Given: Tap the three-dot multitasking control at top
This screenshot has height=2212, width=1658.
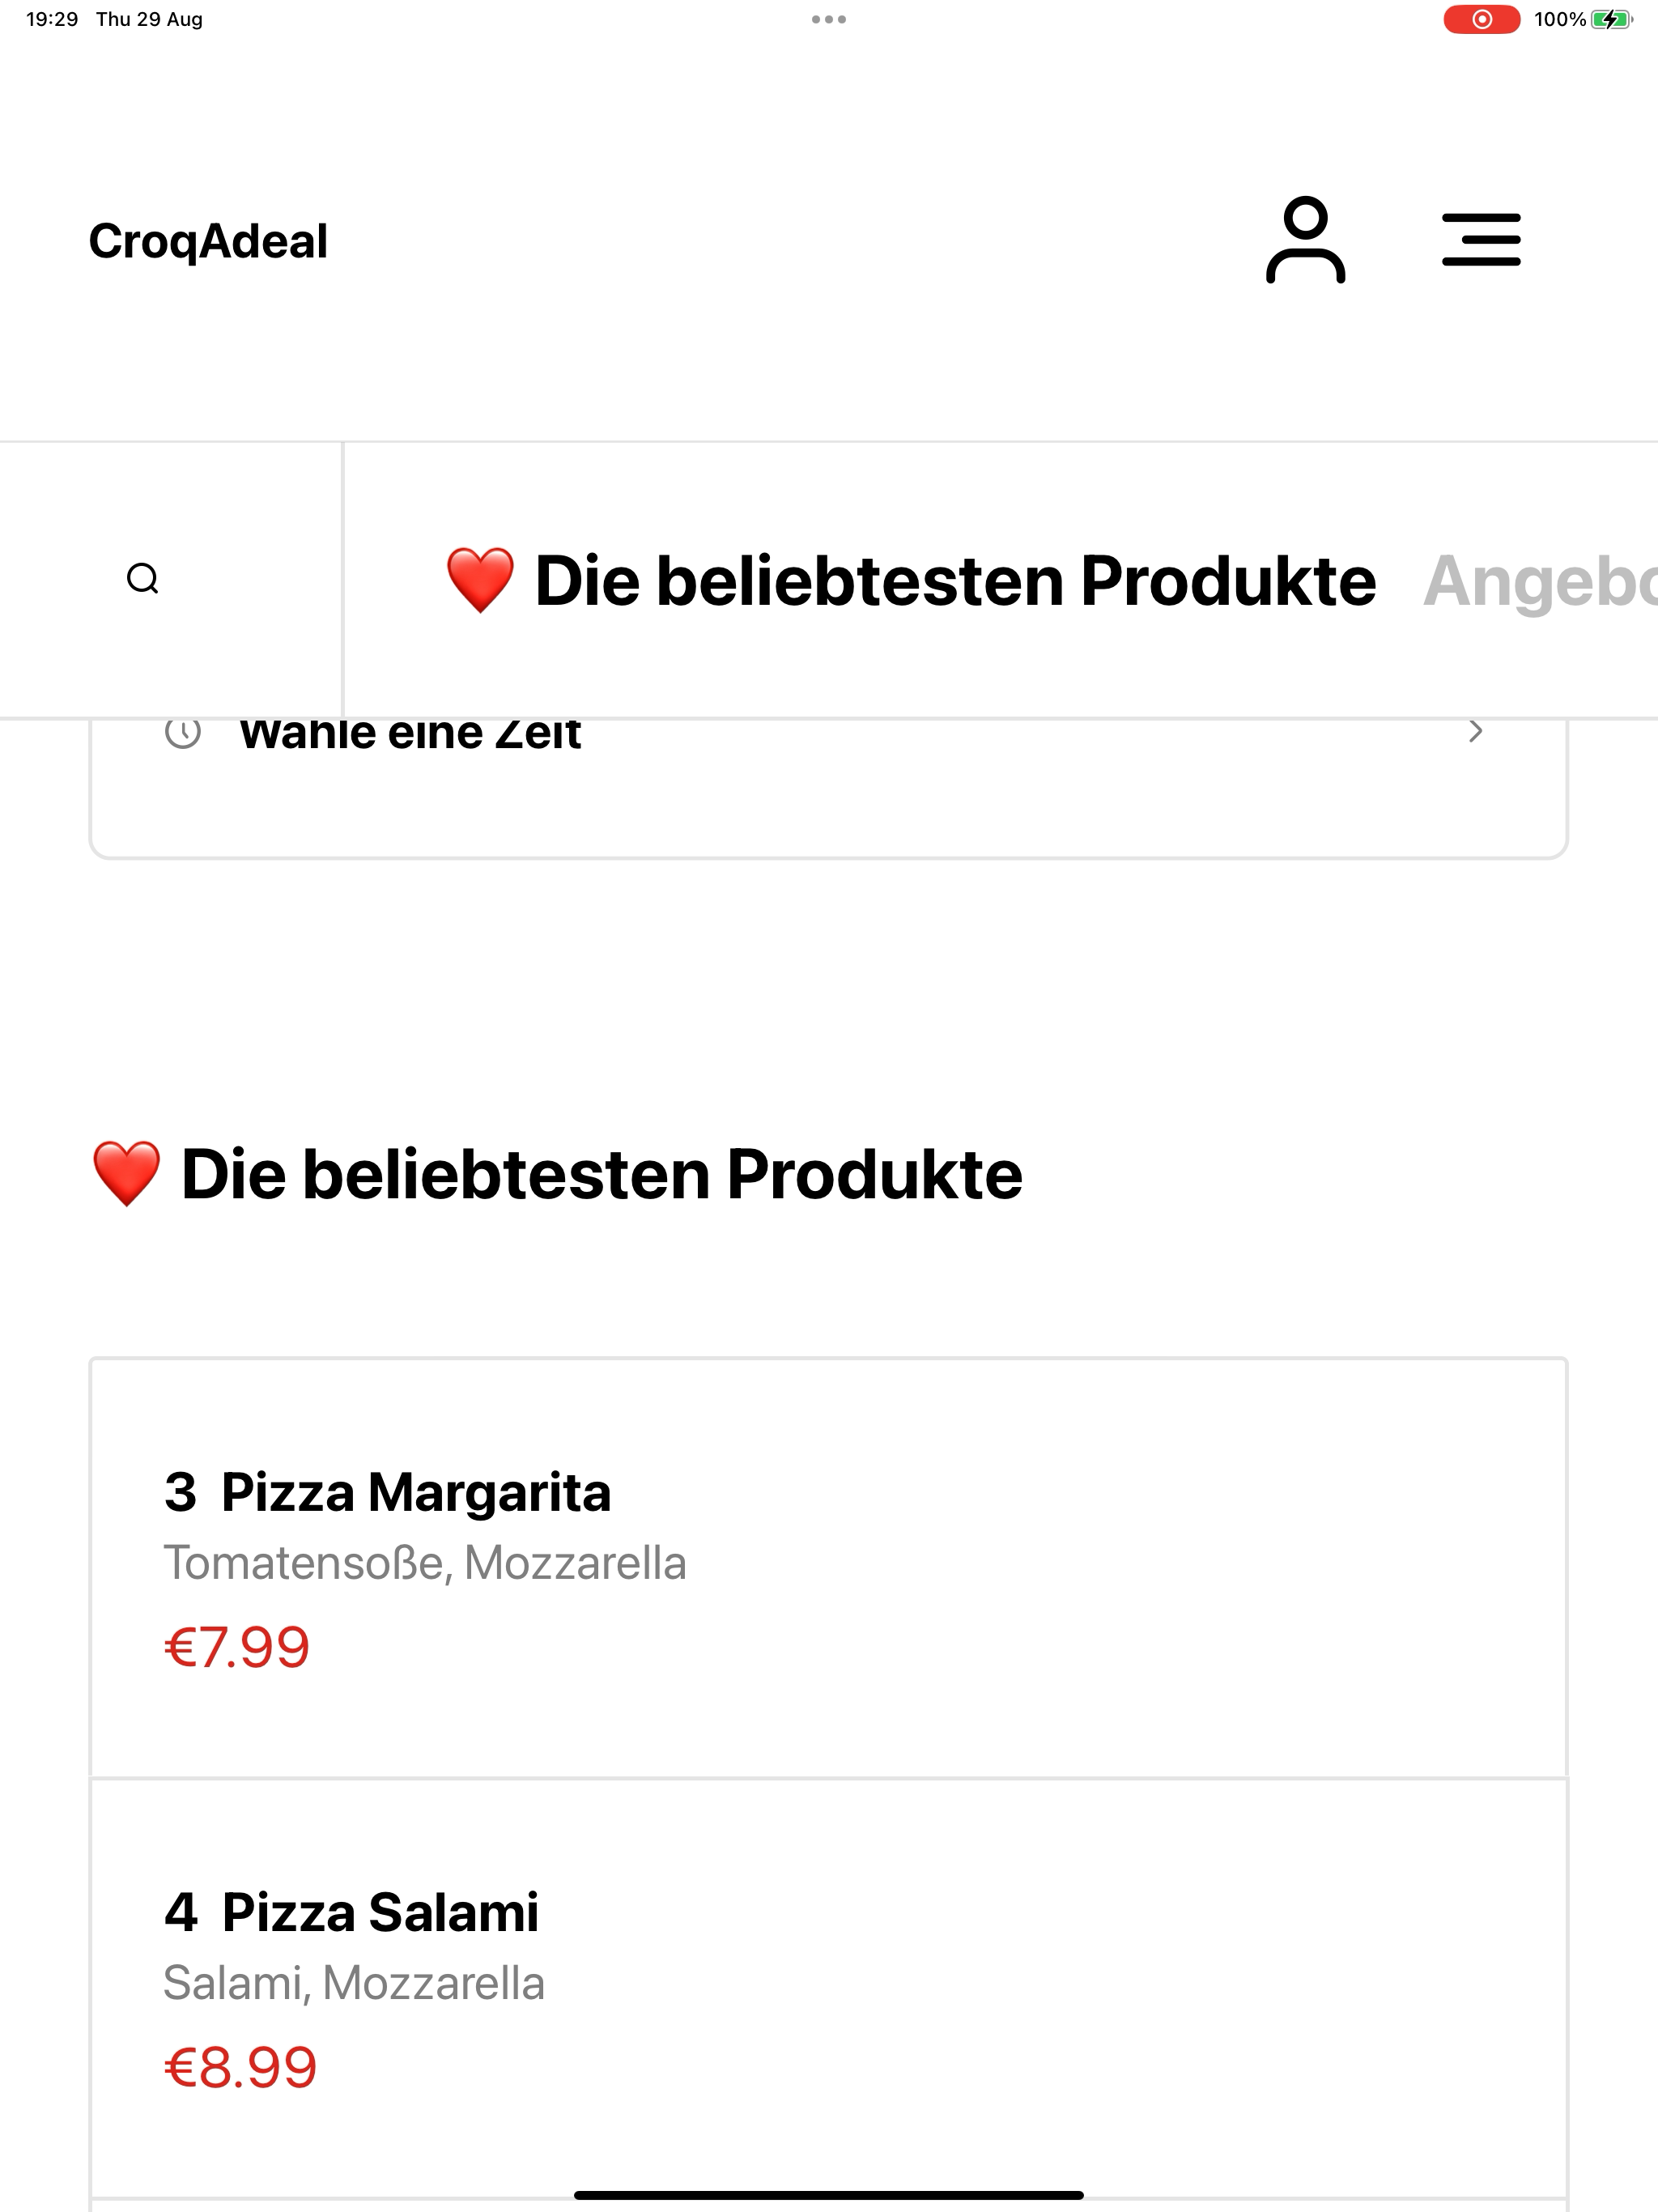Looking at the screenshot, I should pyautogui.click(x=828, y=19).
